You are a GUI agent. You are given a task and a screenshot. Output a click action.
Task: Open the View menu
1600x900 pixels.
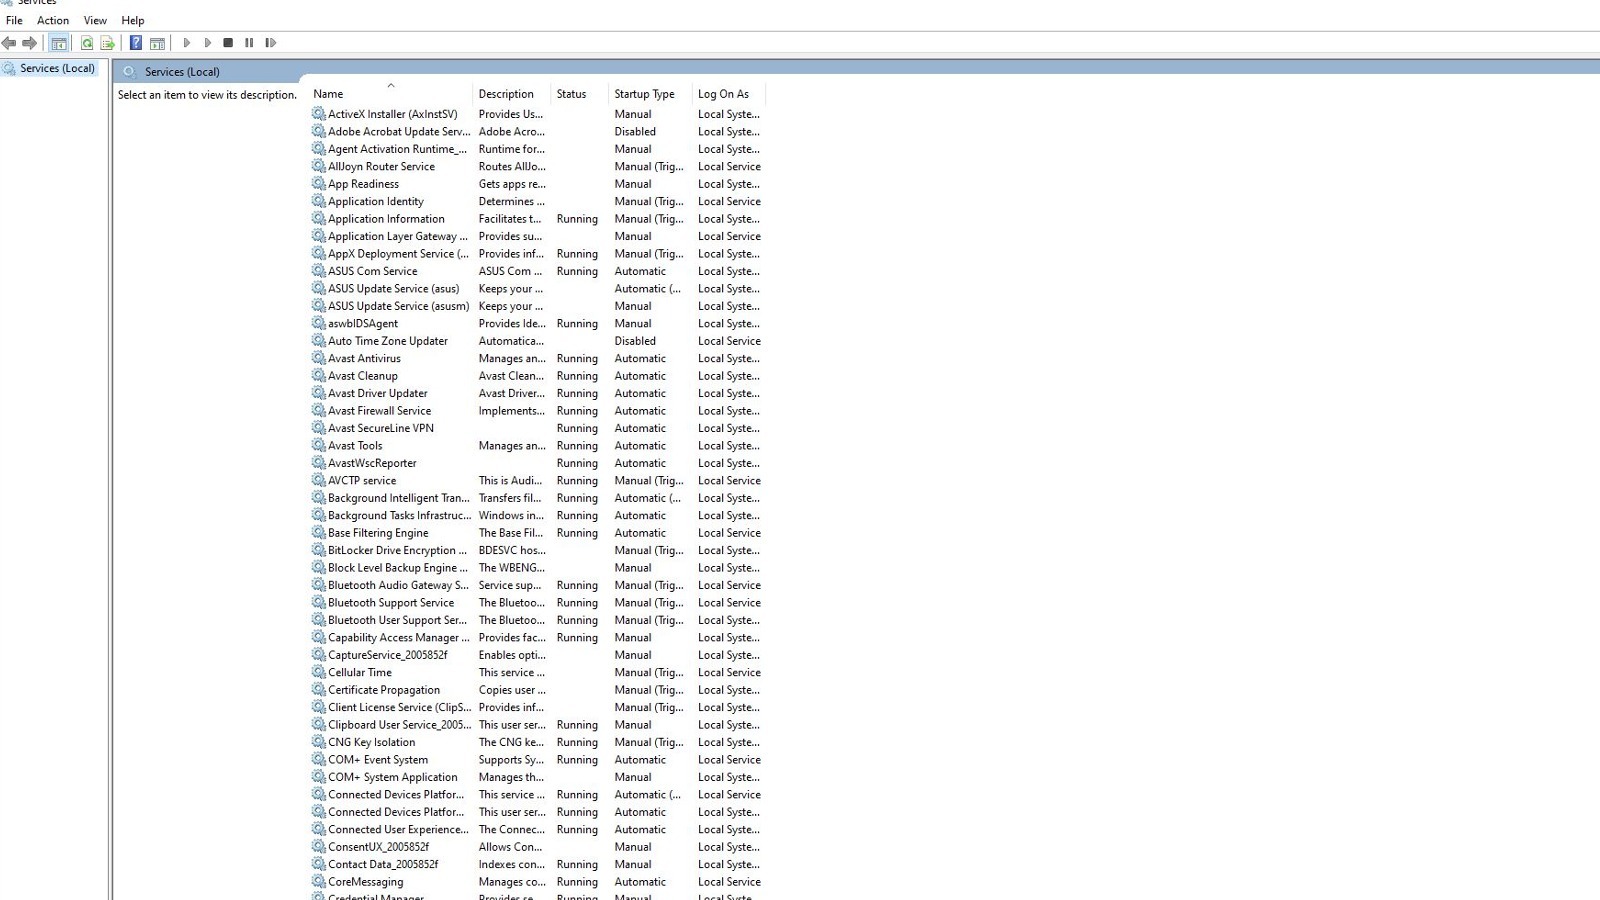coord(95,20)
